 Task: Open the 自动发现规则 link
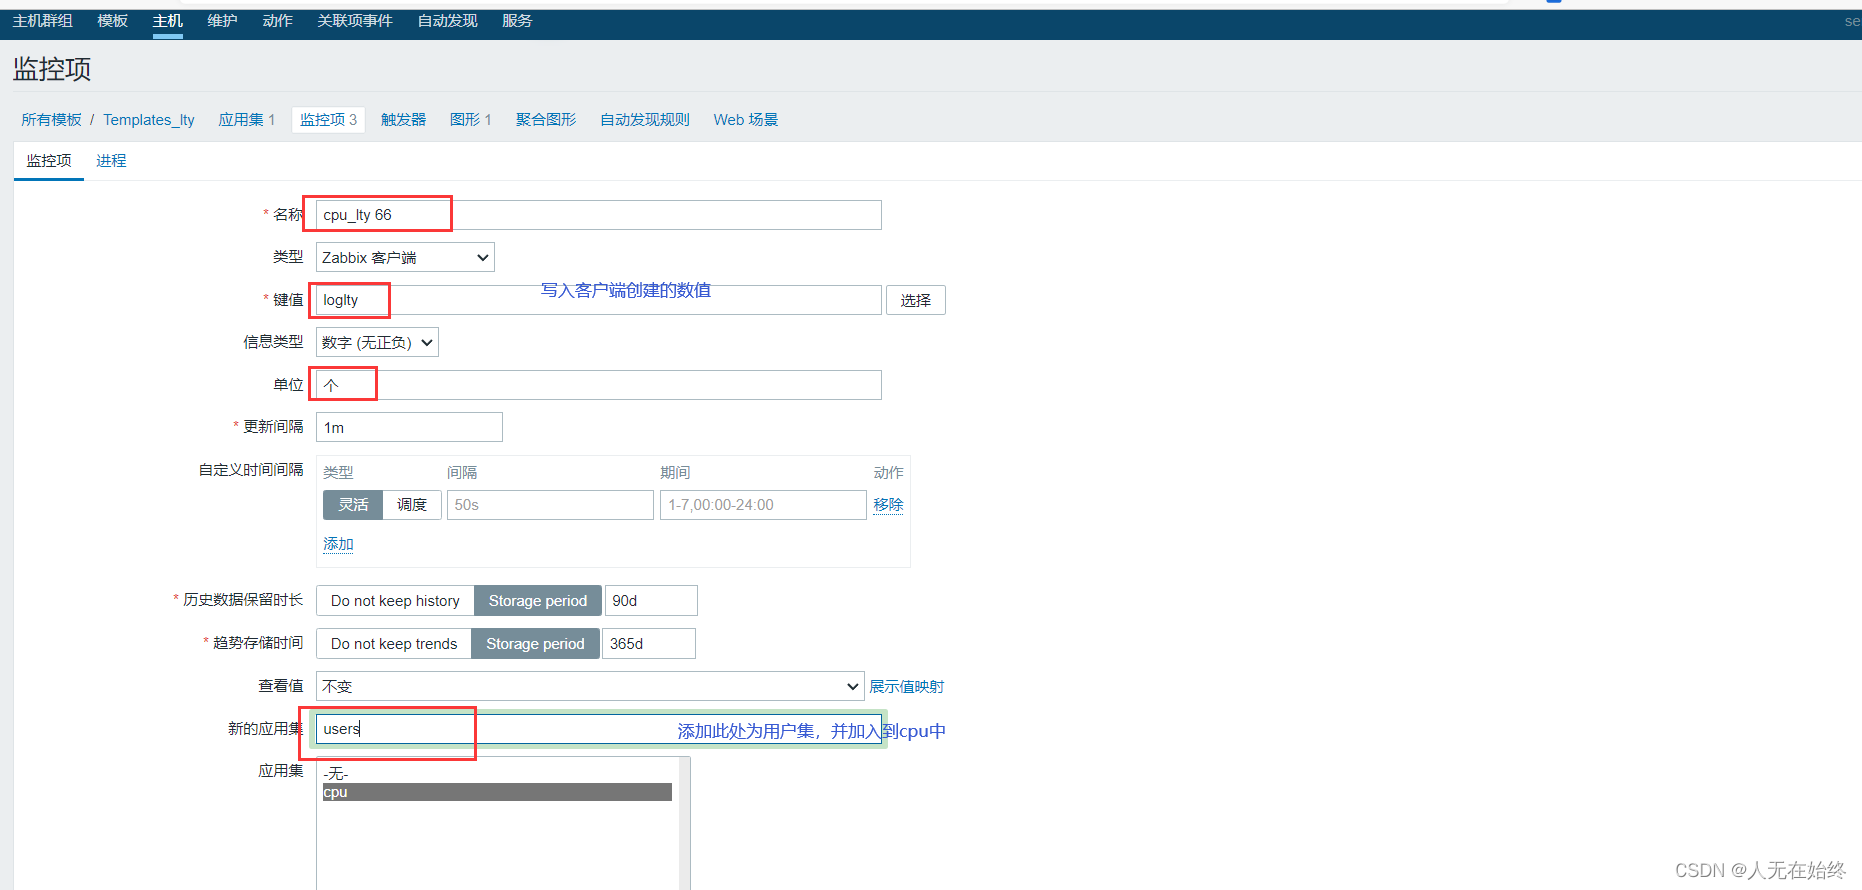click(645, 120)
